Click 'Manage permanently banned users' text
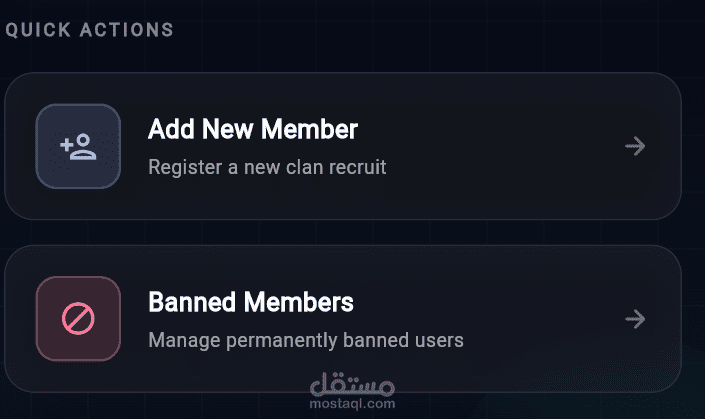 [305, 340]
